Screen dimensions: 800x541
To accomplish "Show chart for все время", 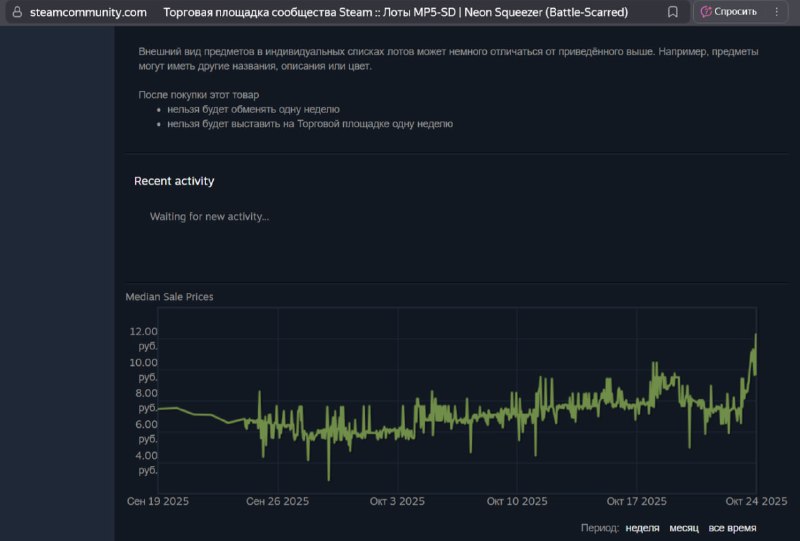I will (x=732, y=528).
